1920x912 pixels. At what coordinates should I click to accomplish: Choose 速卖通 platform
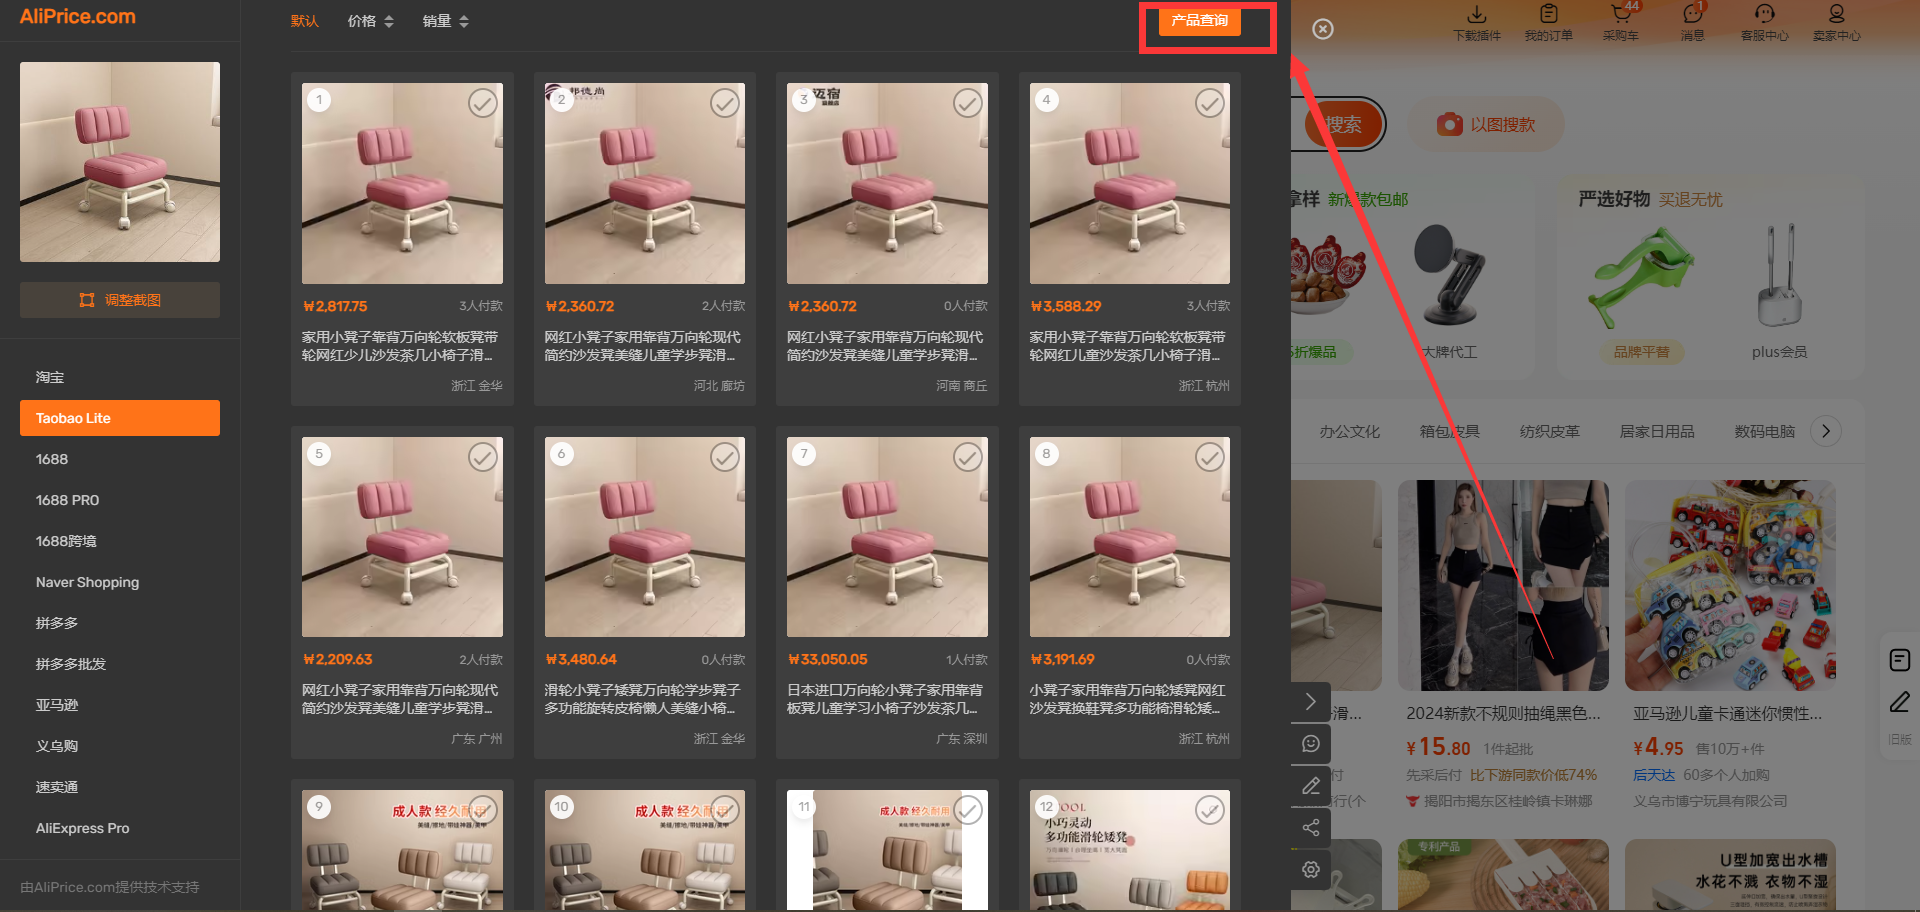[x=120, y=787]
